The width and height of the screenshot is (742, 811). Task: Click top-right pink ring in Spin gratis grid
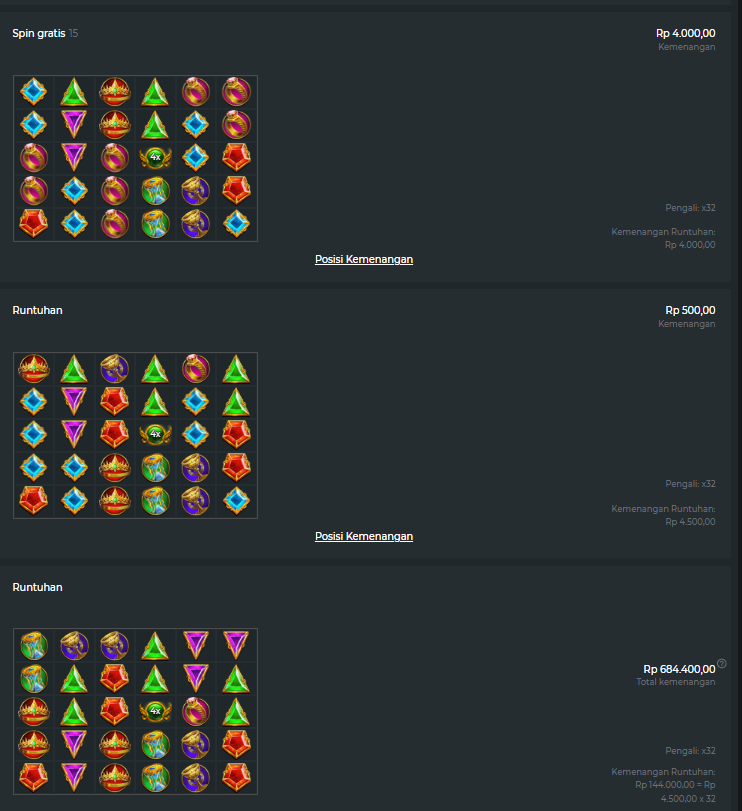click(236, 92)
